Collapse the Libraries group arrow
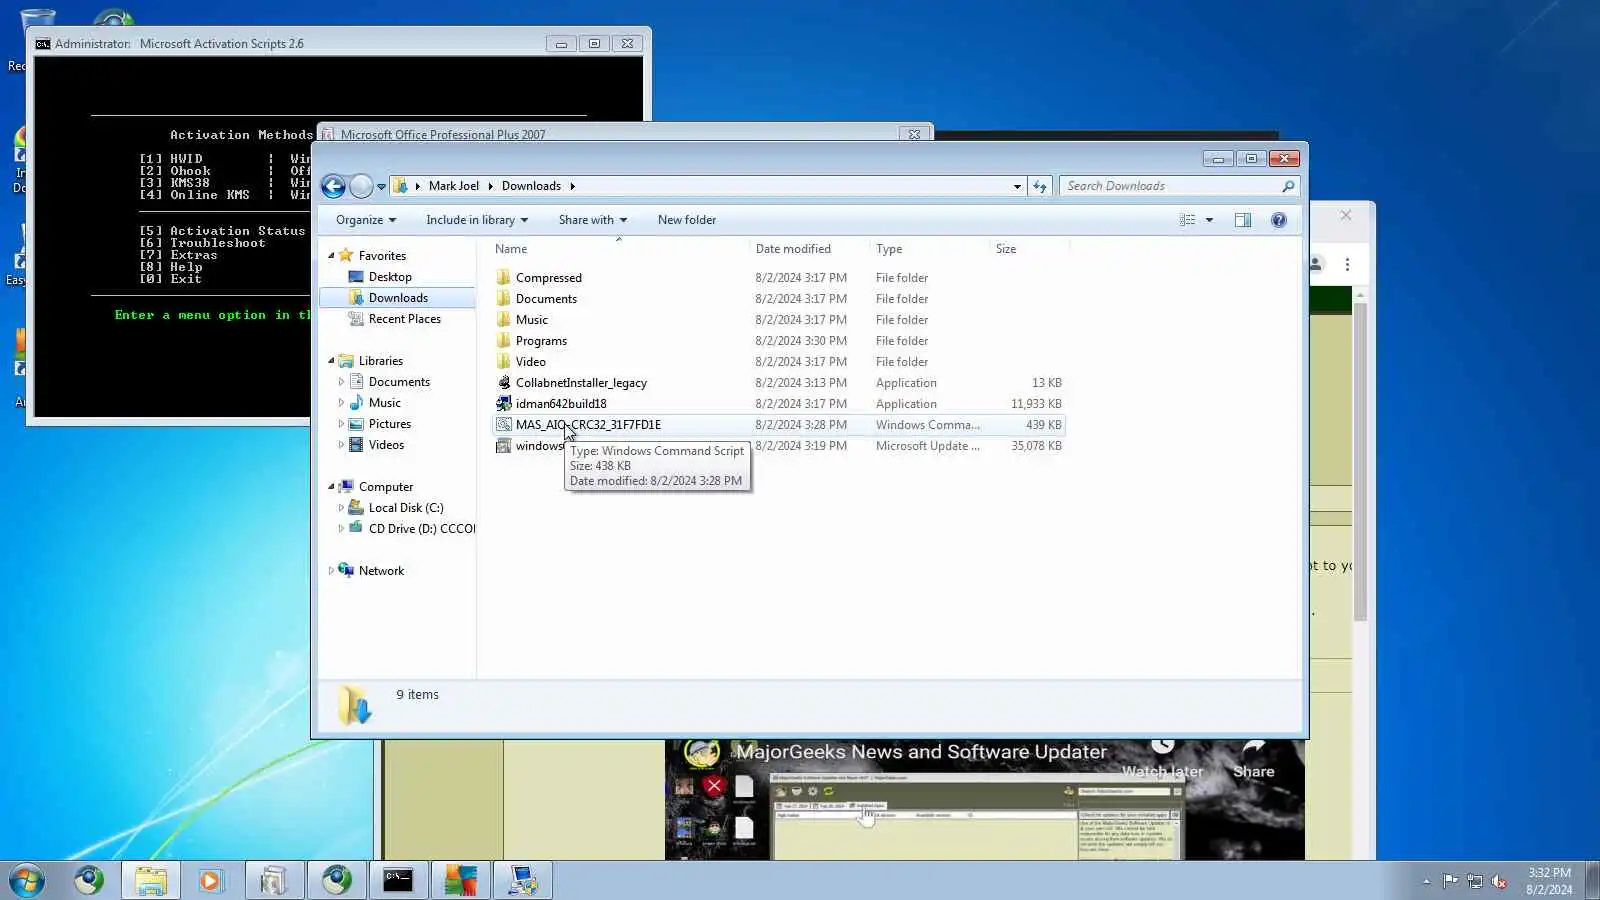The height and width of the screenshot is (900, 1600). (331, 361)
